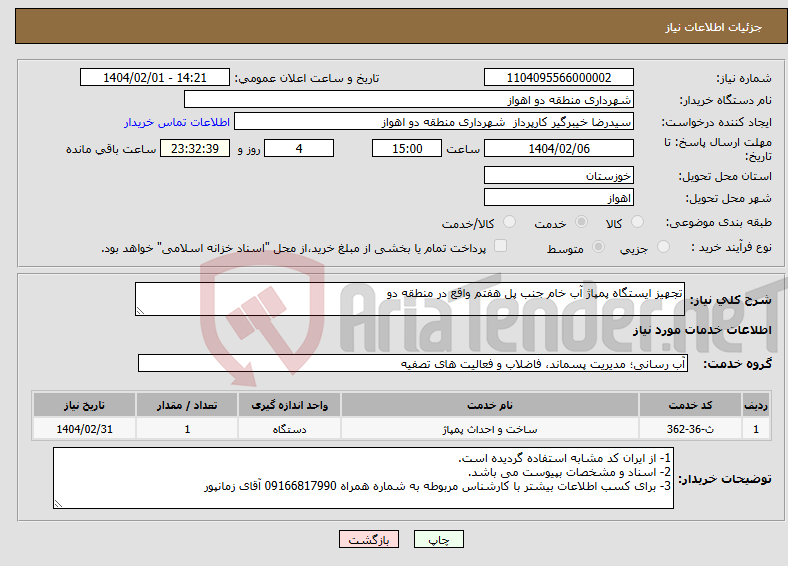788x566 pixels.
Task: Click the deadline hour field 15:00
Action: tap(407, 148)
